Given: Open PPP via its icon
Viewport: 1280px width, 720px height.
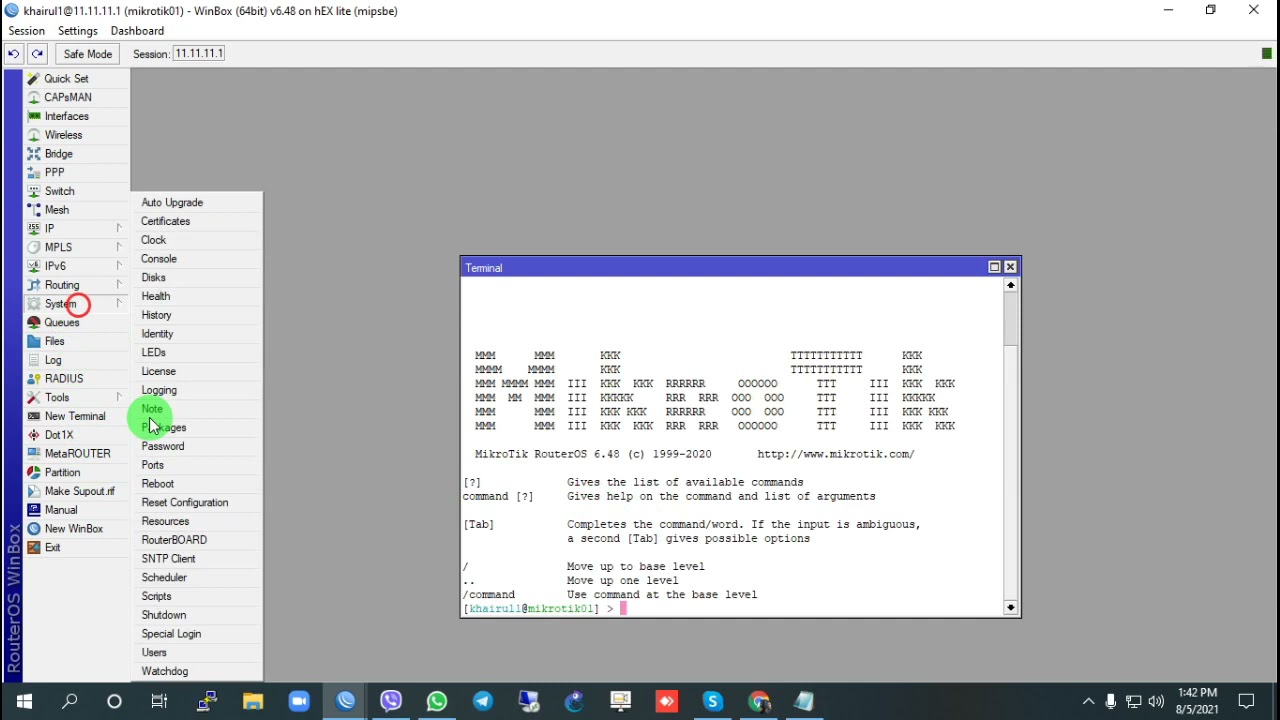Looking at the screenshot, I should click(x=34, y=172).
